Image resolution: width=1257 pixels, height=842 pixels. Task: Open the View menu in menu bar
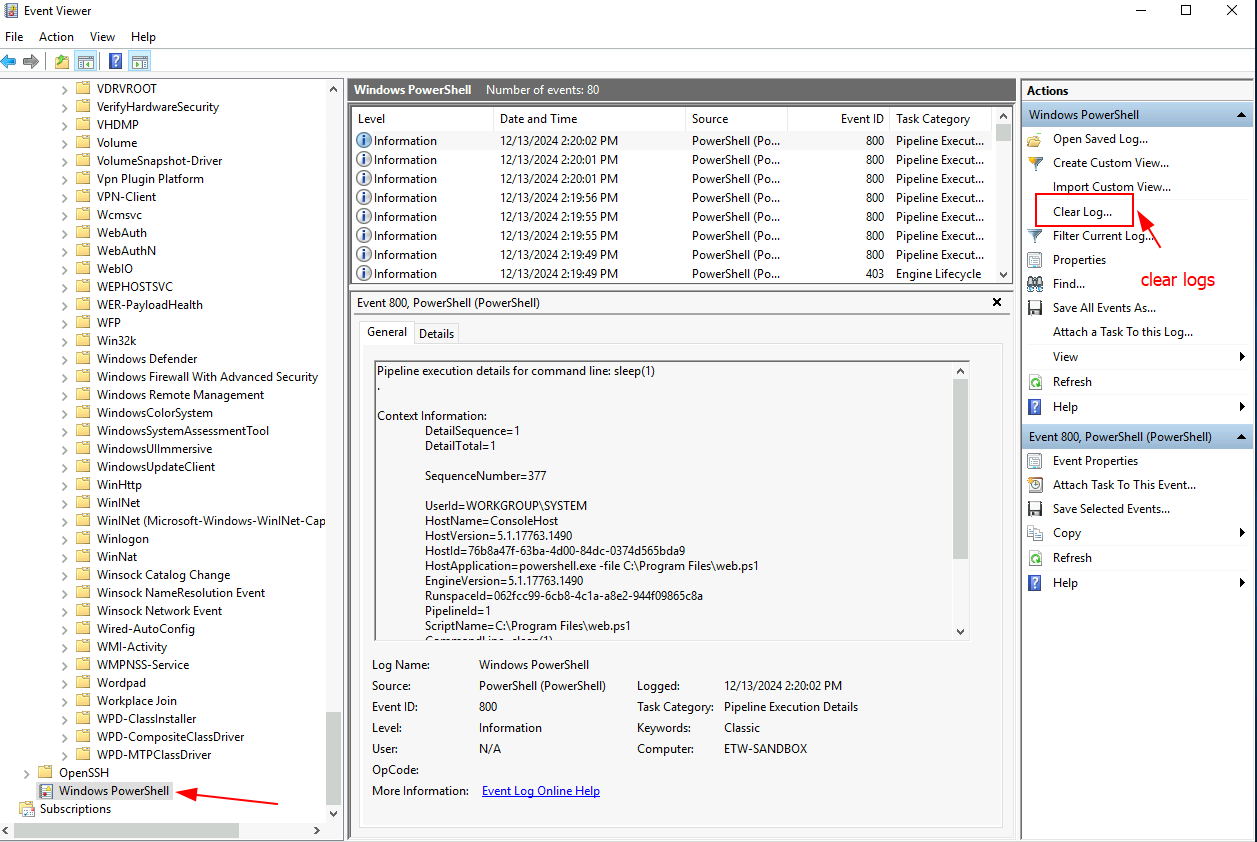[103, 37]
